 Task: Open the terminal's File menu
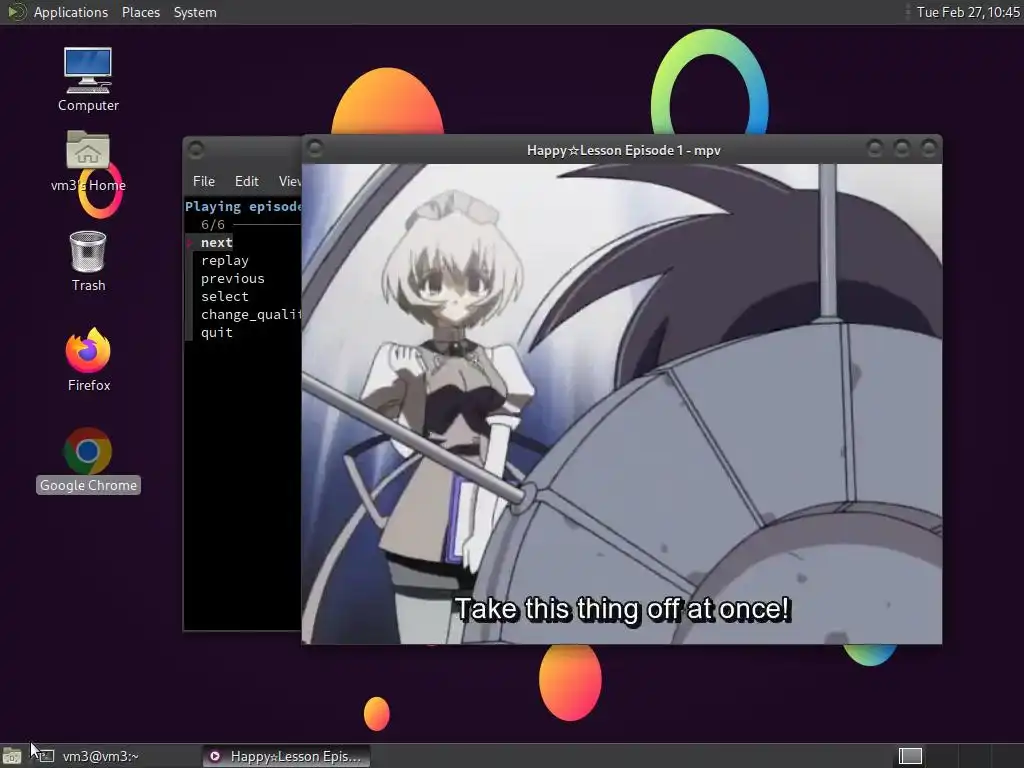point(204,181)
